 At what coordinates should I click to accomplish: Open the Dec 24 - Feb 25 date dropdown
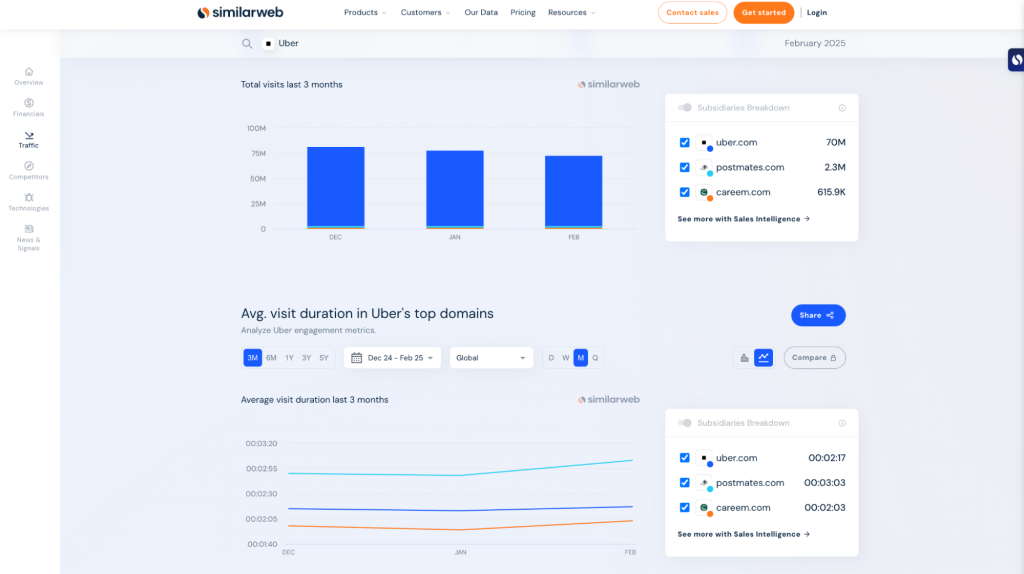tap(392, 358)
